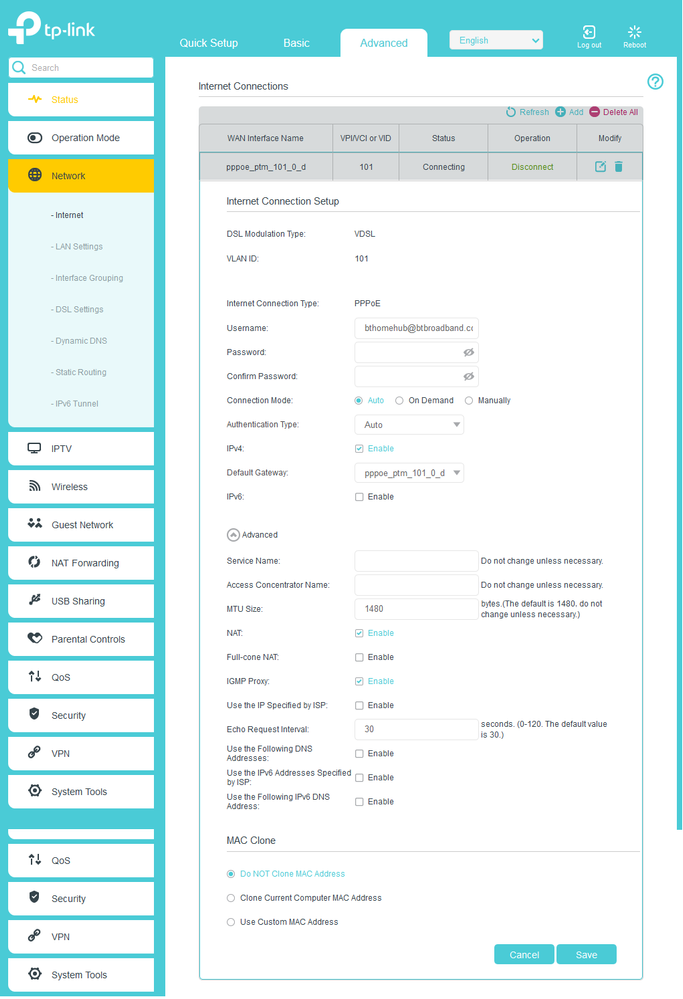This screenshot has height=999, width=683.
Task: Click the MTU Size input field
Action: coord(416,609)
